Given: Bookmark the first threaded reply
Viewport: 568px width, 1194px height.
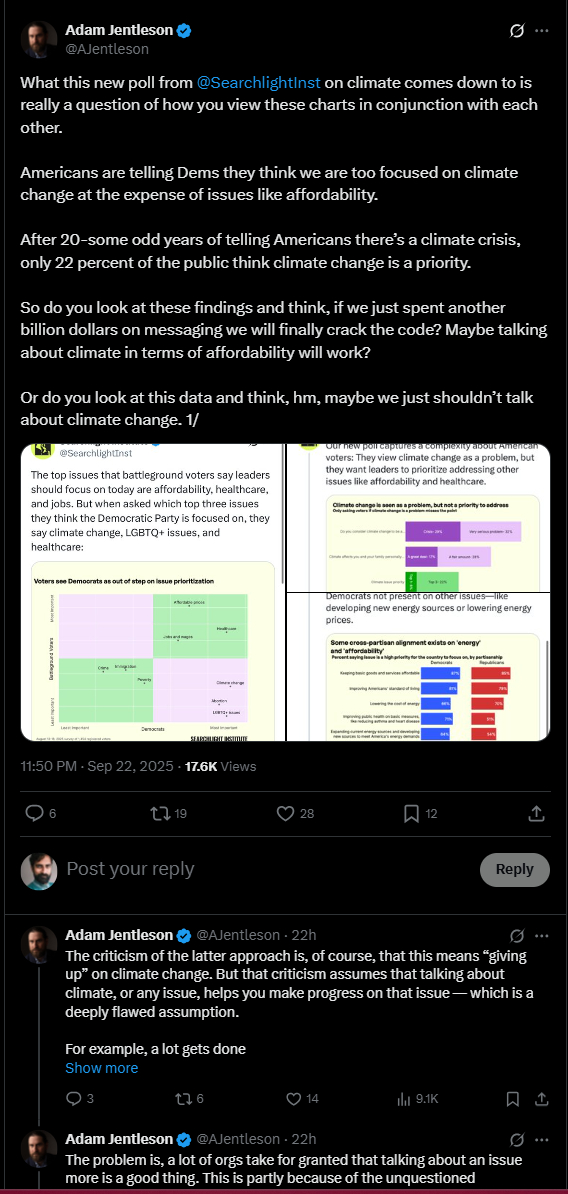Looking at the screenshot, I should (513, 1099).
